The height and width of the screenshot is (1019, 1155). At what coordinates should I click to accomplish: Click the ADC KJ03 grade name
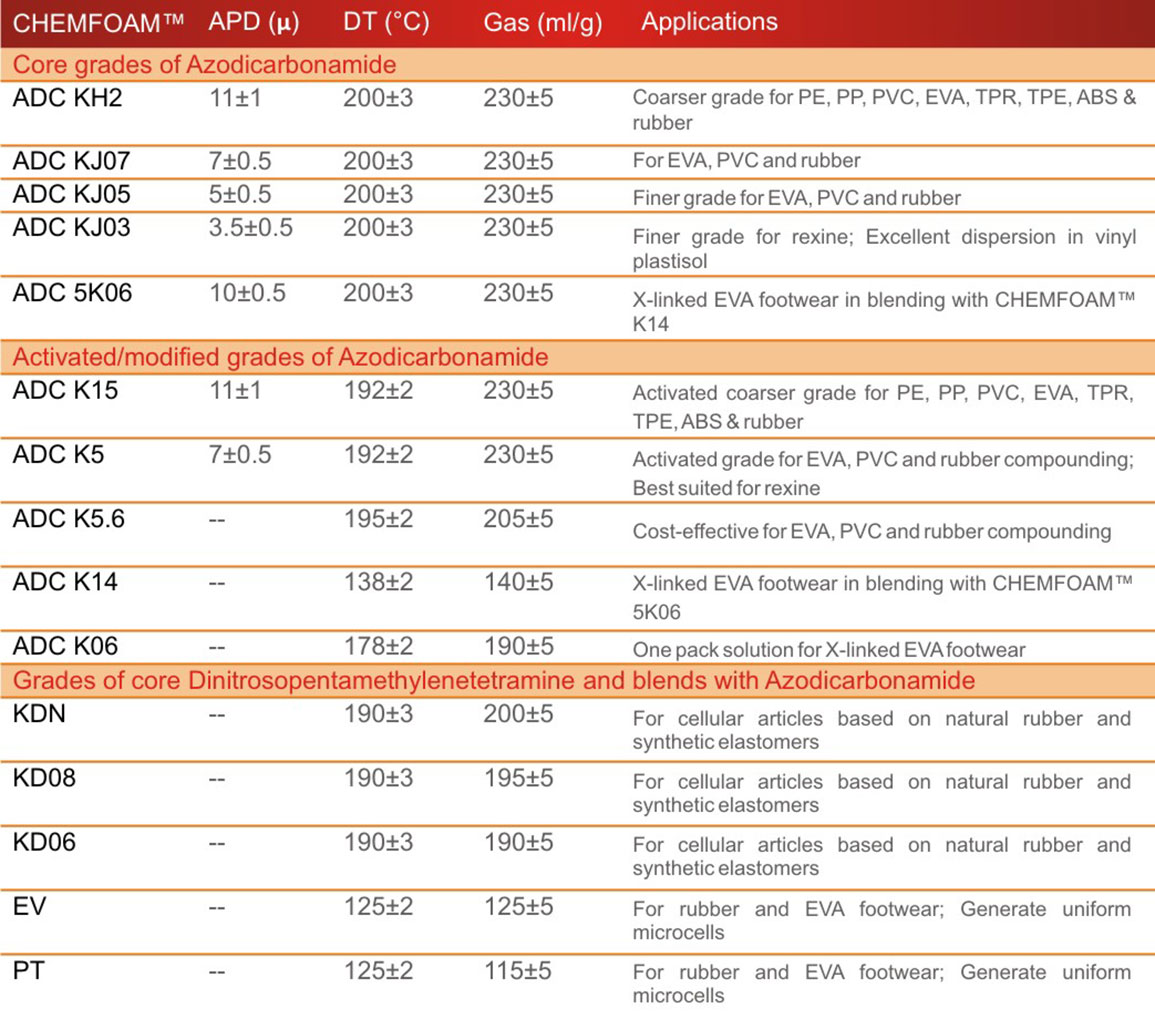point(71,228)
